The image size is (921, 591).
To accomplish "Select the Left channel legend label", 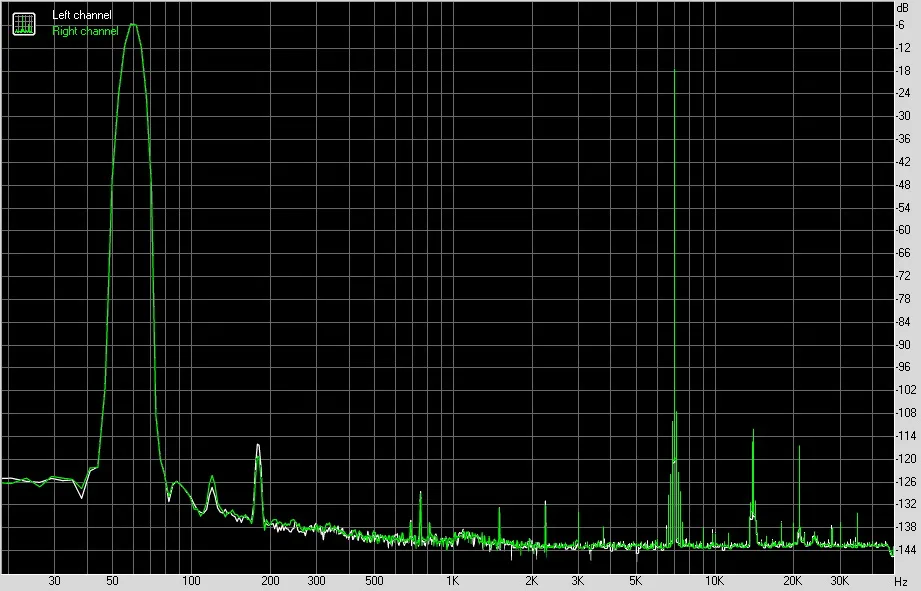I will pyautogui.click(x=82, y=15).
